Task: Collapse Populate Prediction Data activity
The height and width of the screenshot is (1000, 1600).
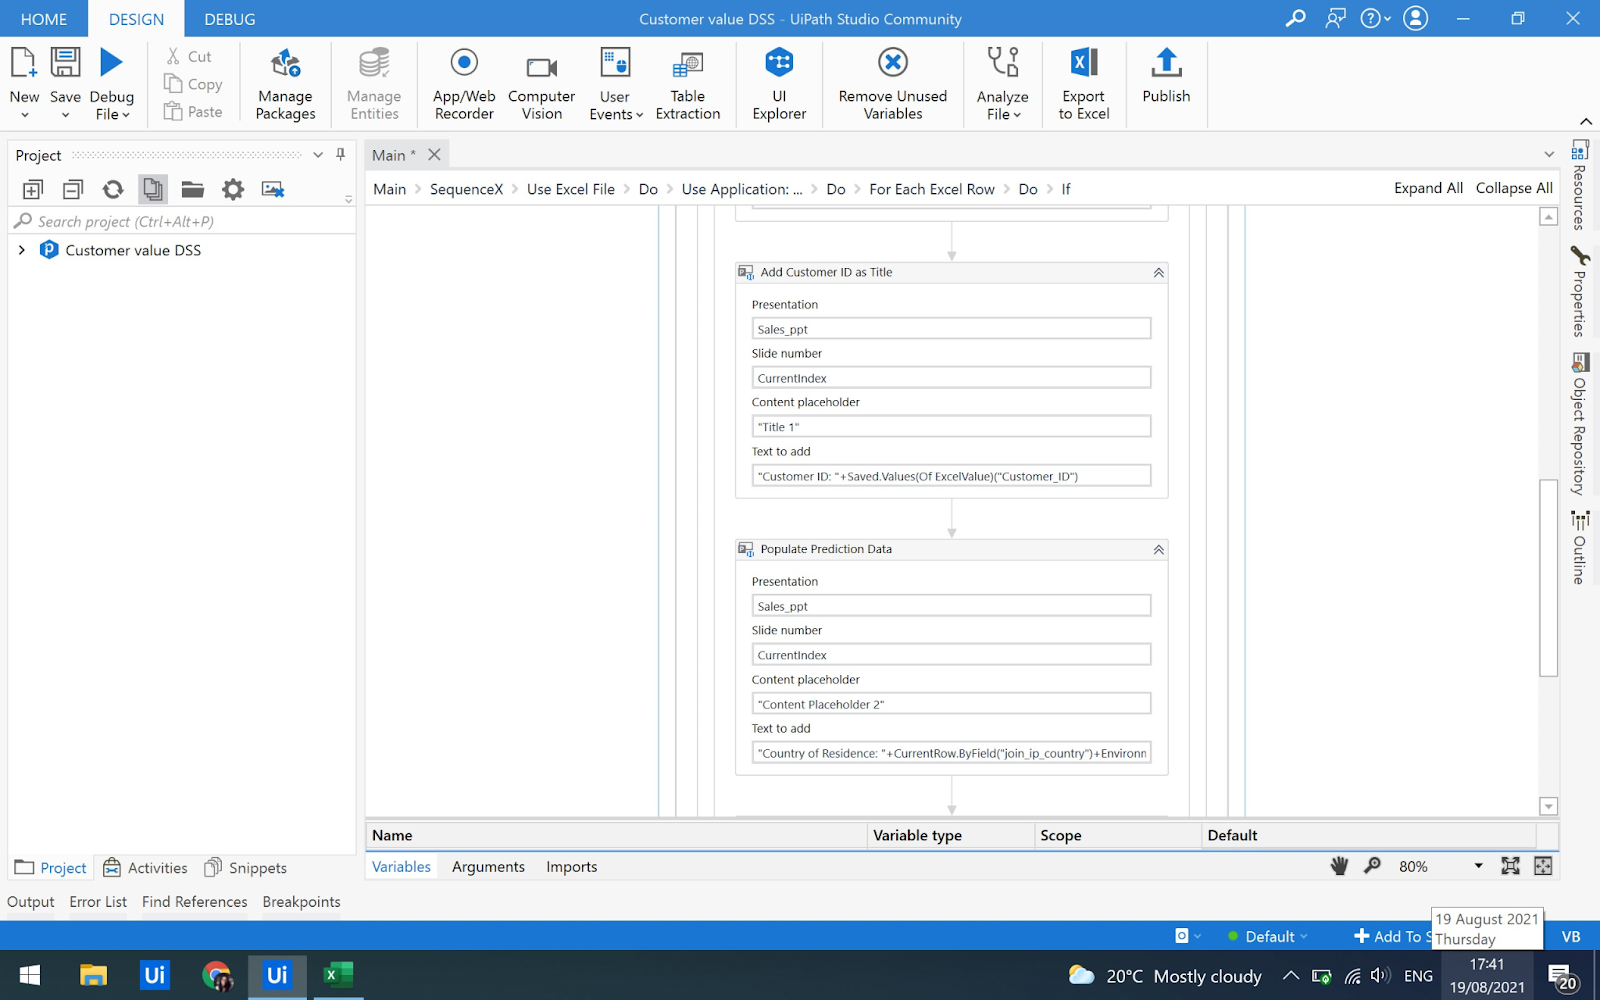Action: 1158,550
